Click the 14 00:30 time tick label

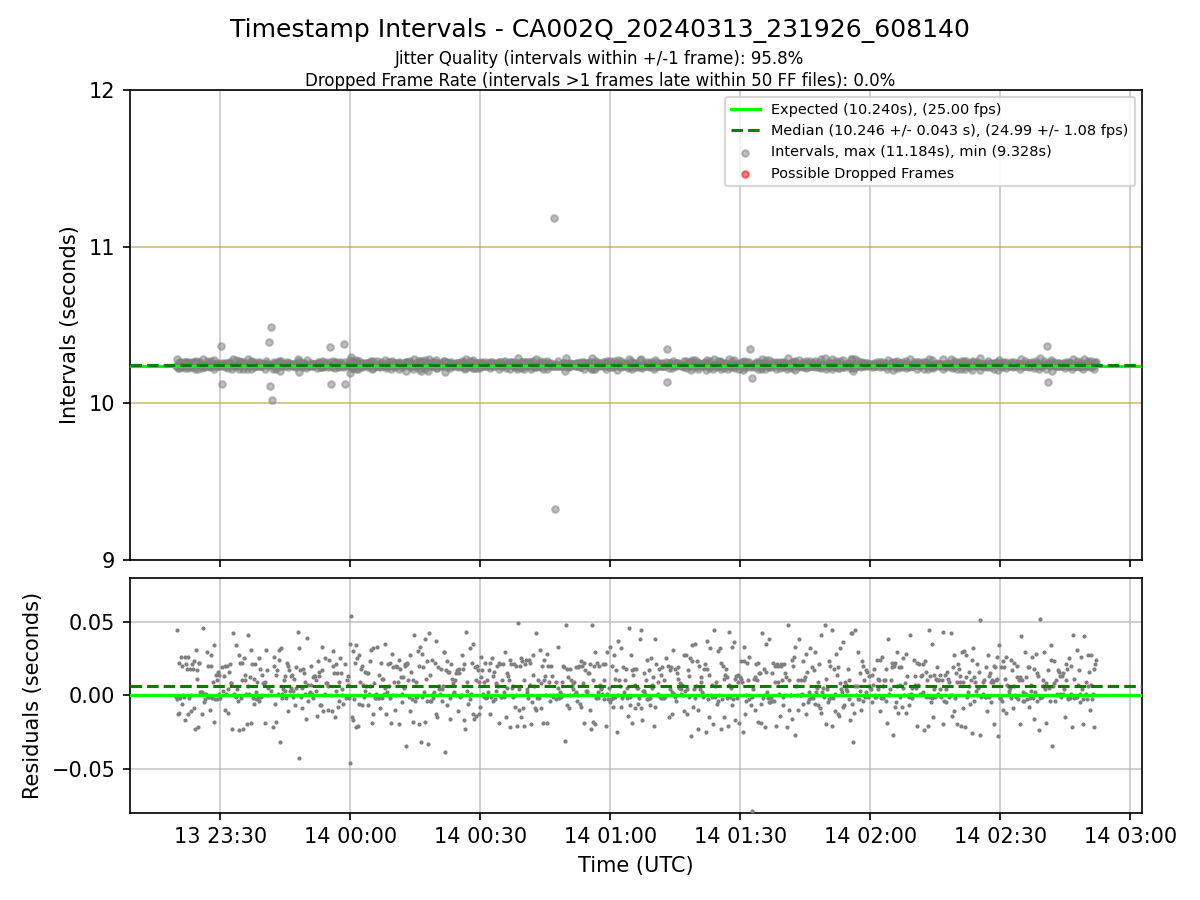click(479, 835)
